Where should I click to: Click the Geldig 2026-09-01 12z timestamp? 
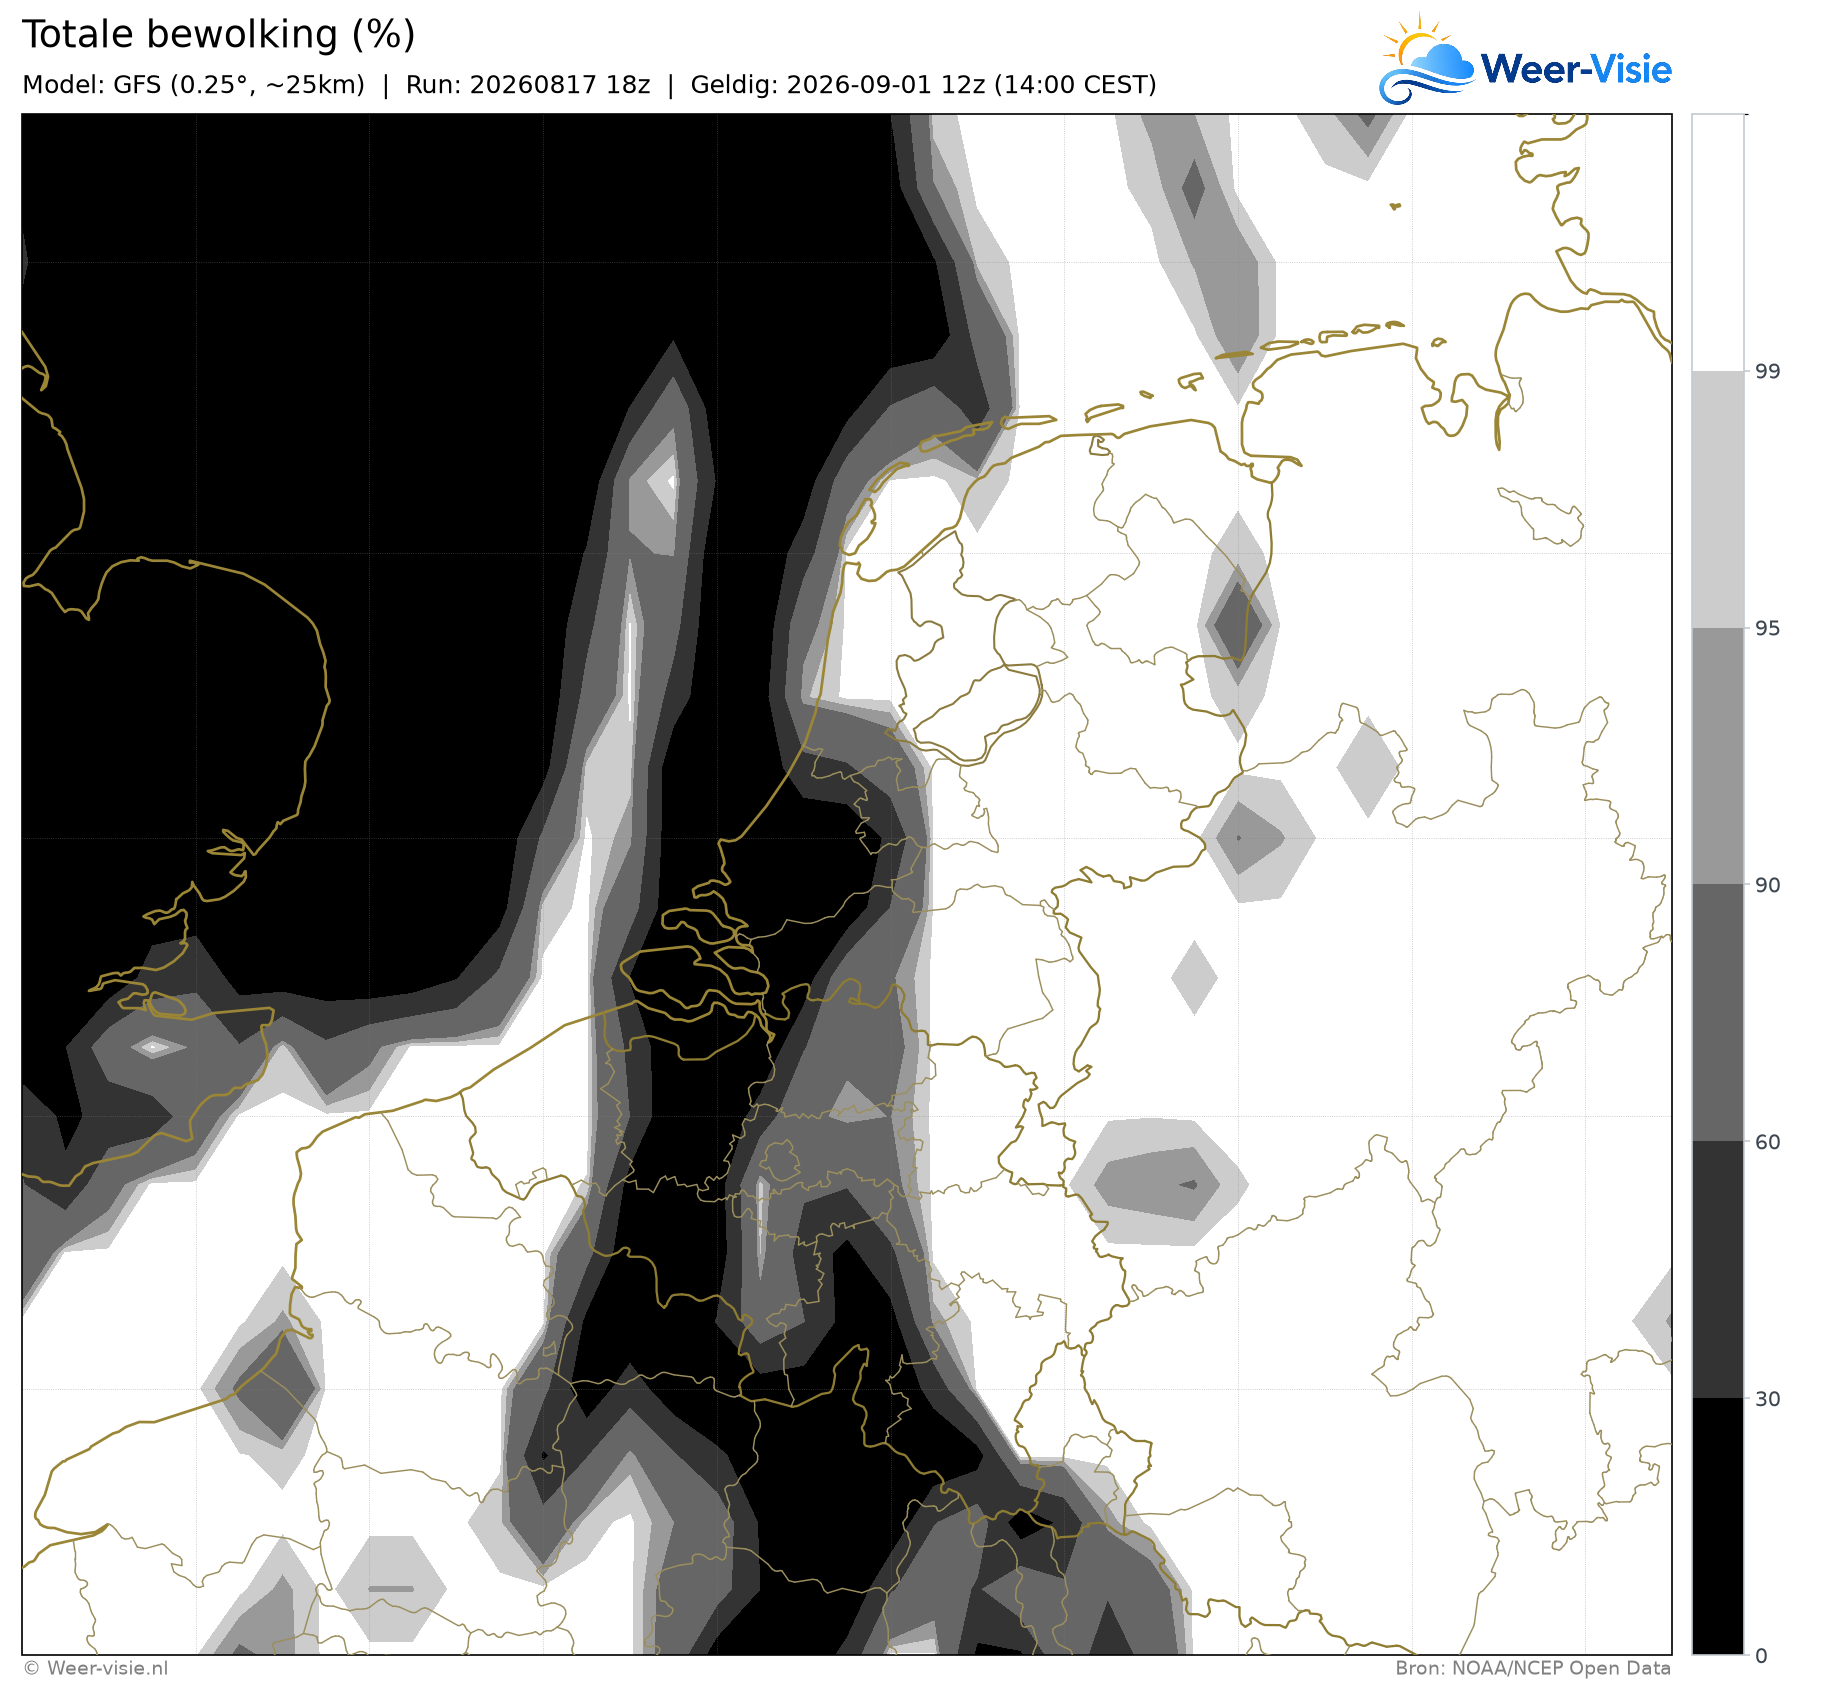click(923, 85)
